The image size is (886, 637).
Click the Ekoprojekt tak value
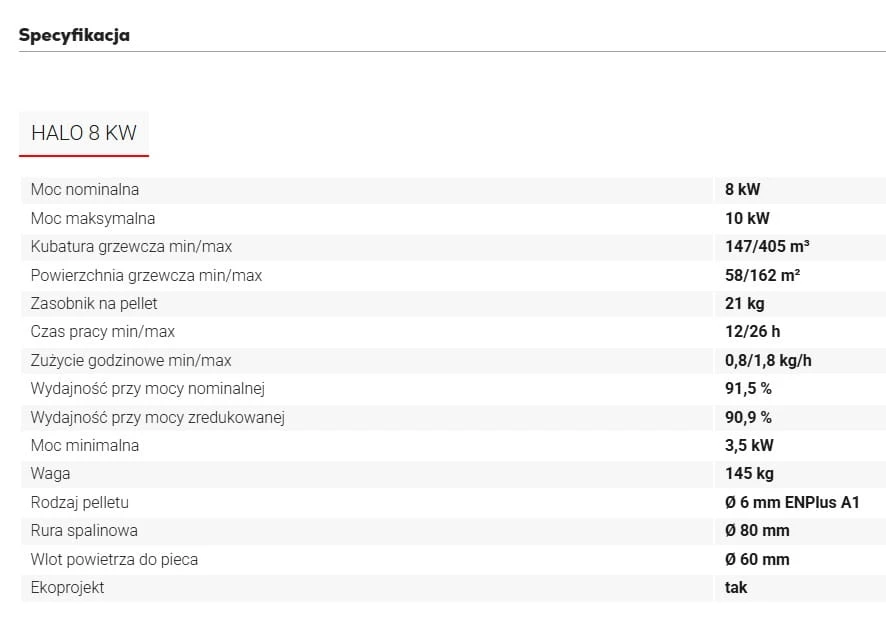(736, 588)
